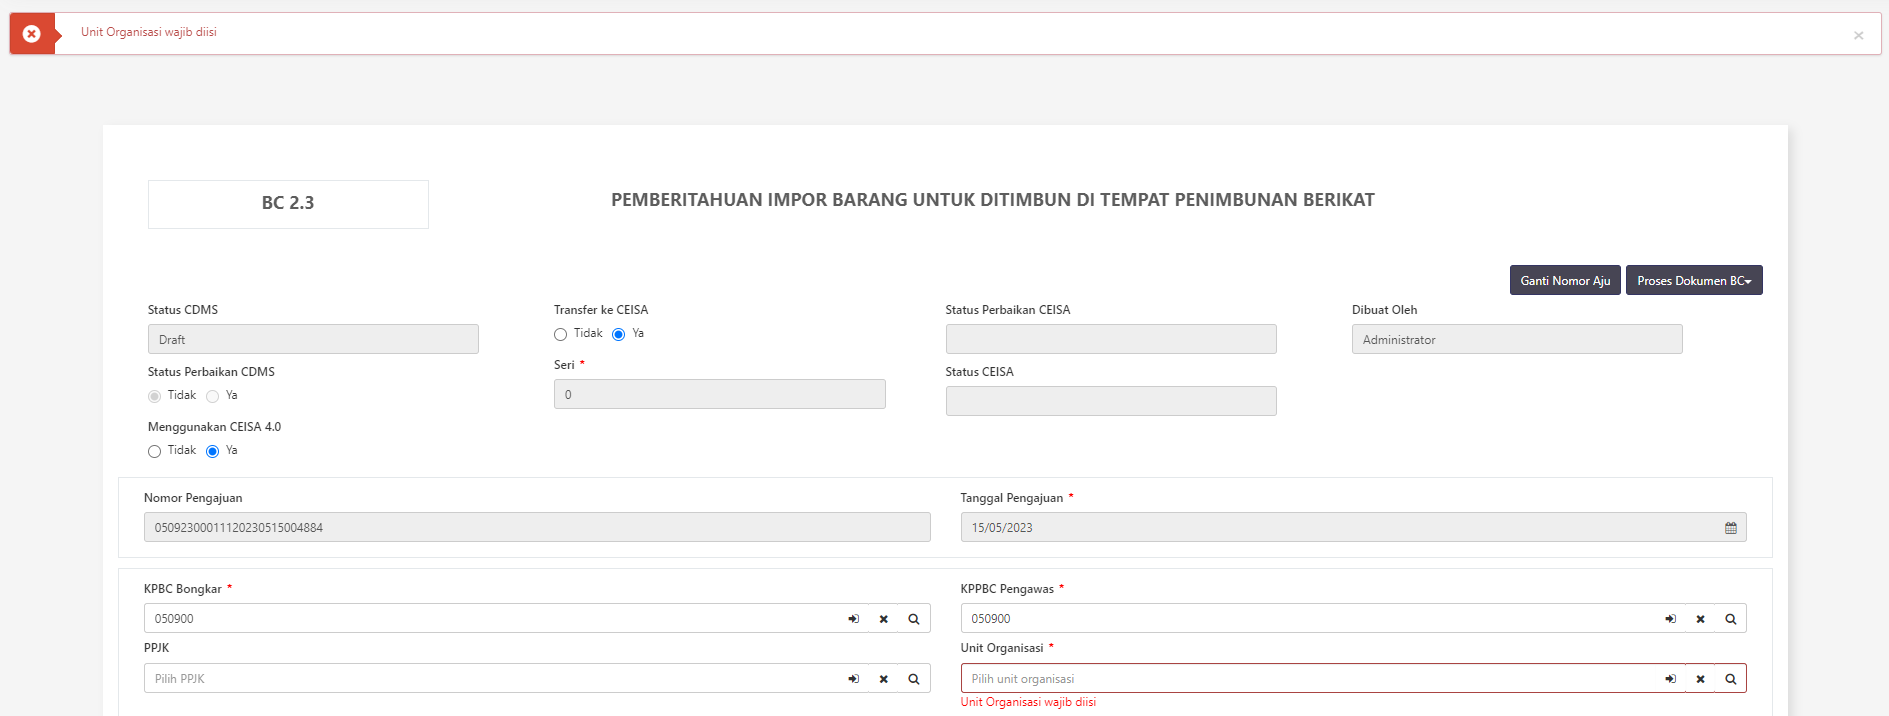1889x716 pixels.
Task: Choose Ya for Menggunakan CEISA 4.0
Action: (x=213, y=452)
